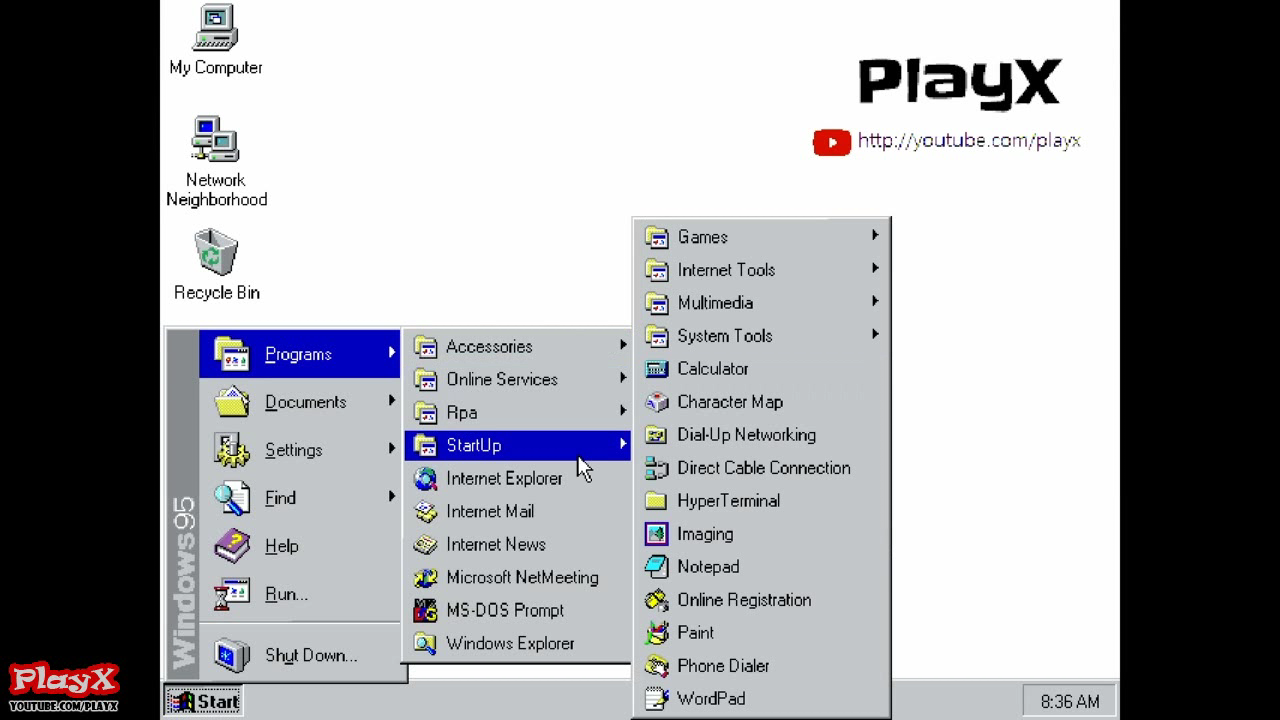
Task: Open the youtube.com/playx link
Action: click(x=969, y=141)
